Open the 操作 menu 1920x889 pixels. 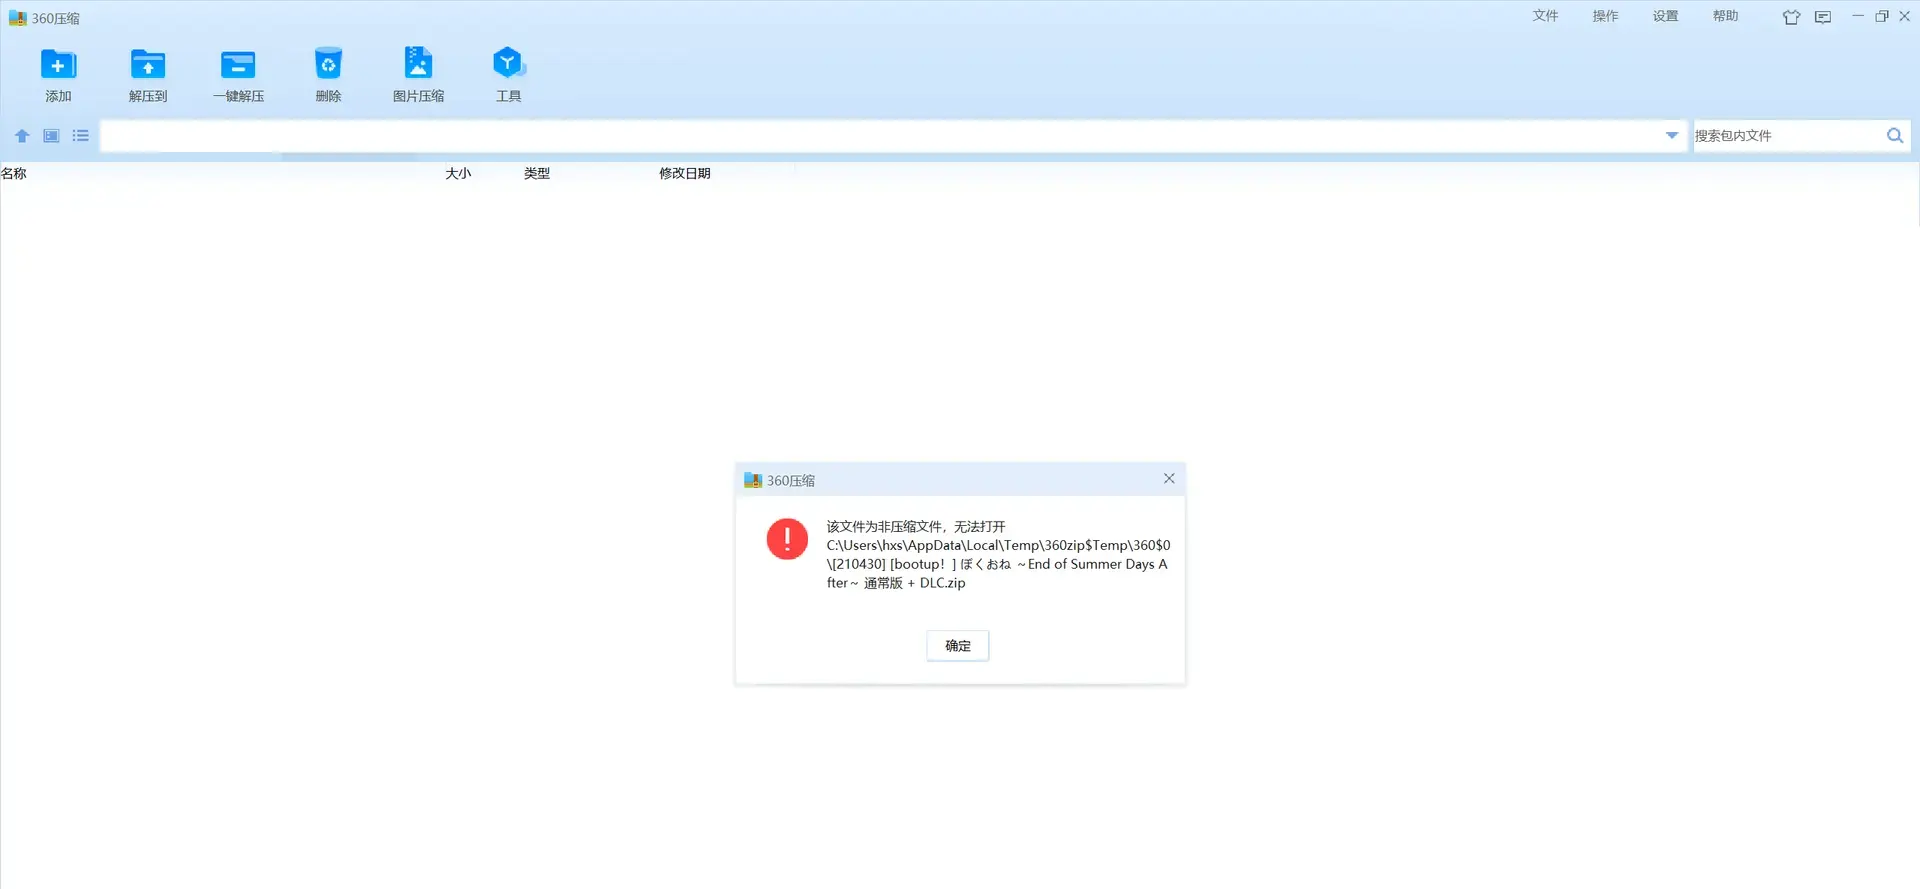(x=1605, y=16)
